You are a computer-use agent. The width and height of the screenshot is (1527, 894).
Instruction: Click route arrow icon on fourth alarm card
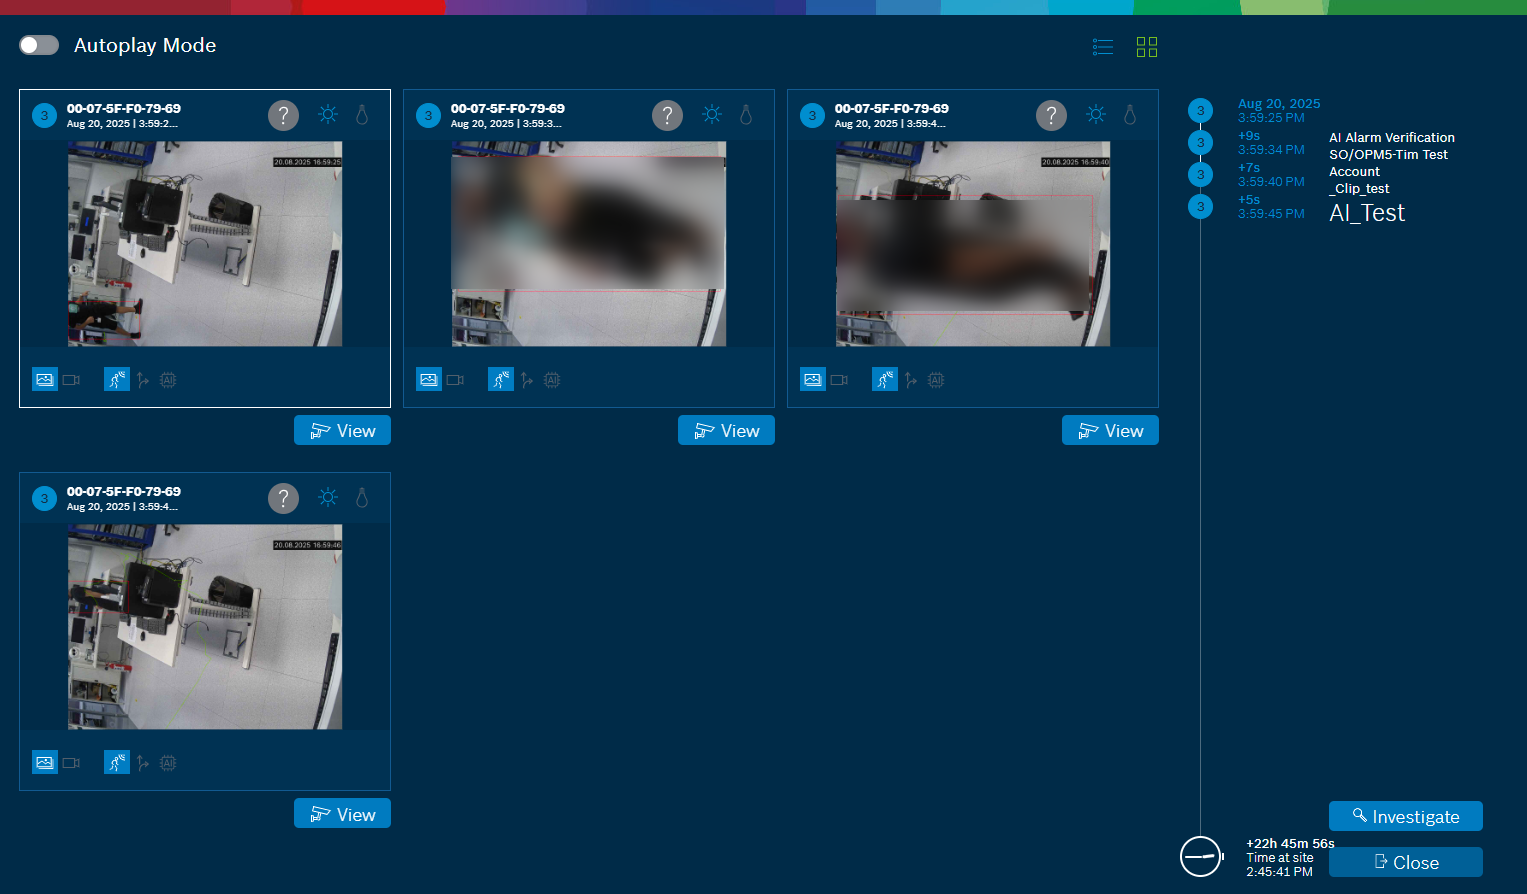(x=143, y=763)
